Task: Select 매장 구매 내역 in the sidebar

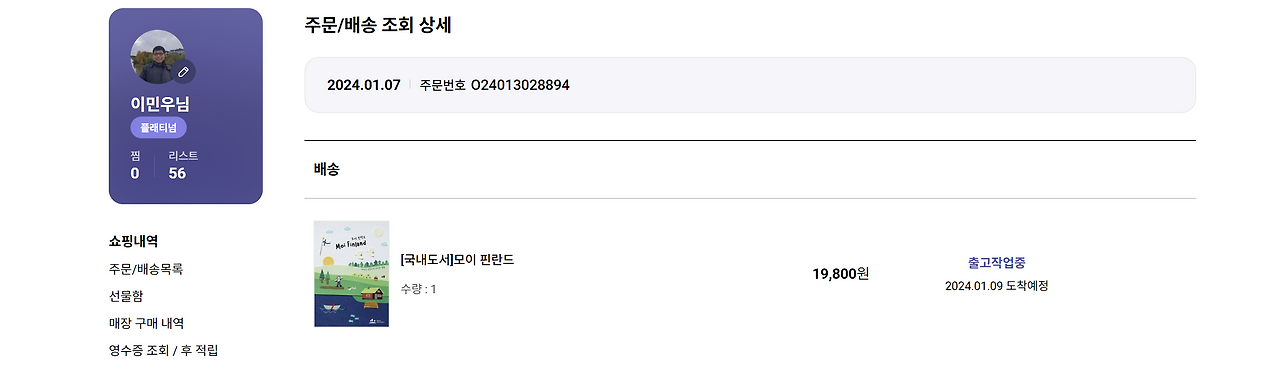Action: [146, 323]
